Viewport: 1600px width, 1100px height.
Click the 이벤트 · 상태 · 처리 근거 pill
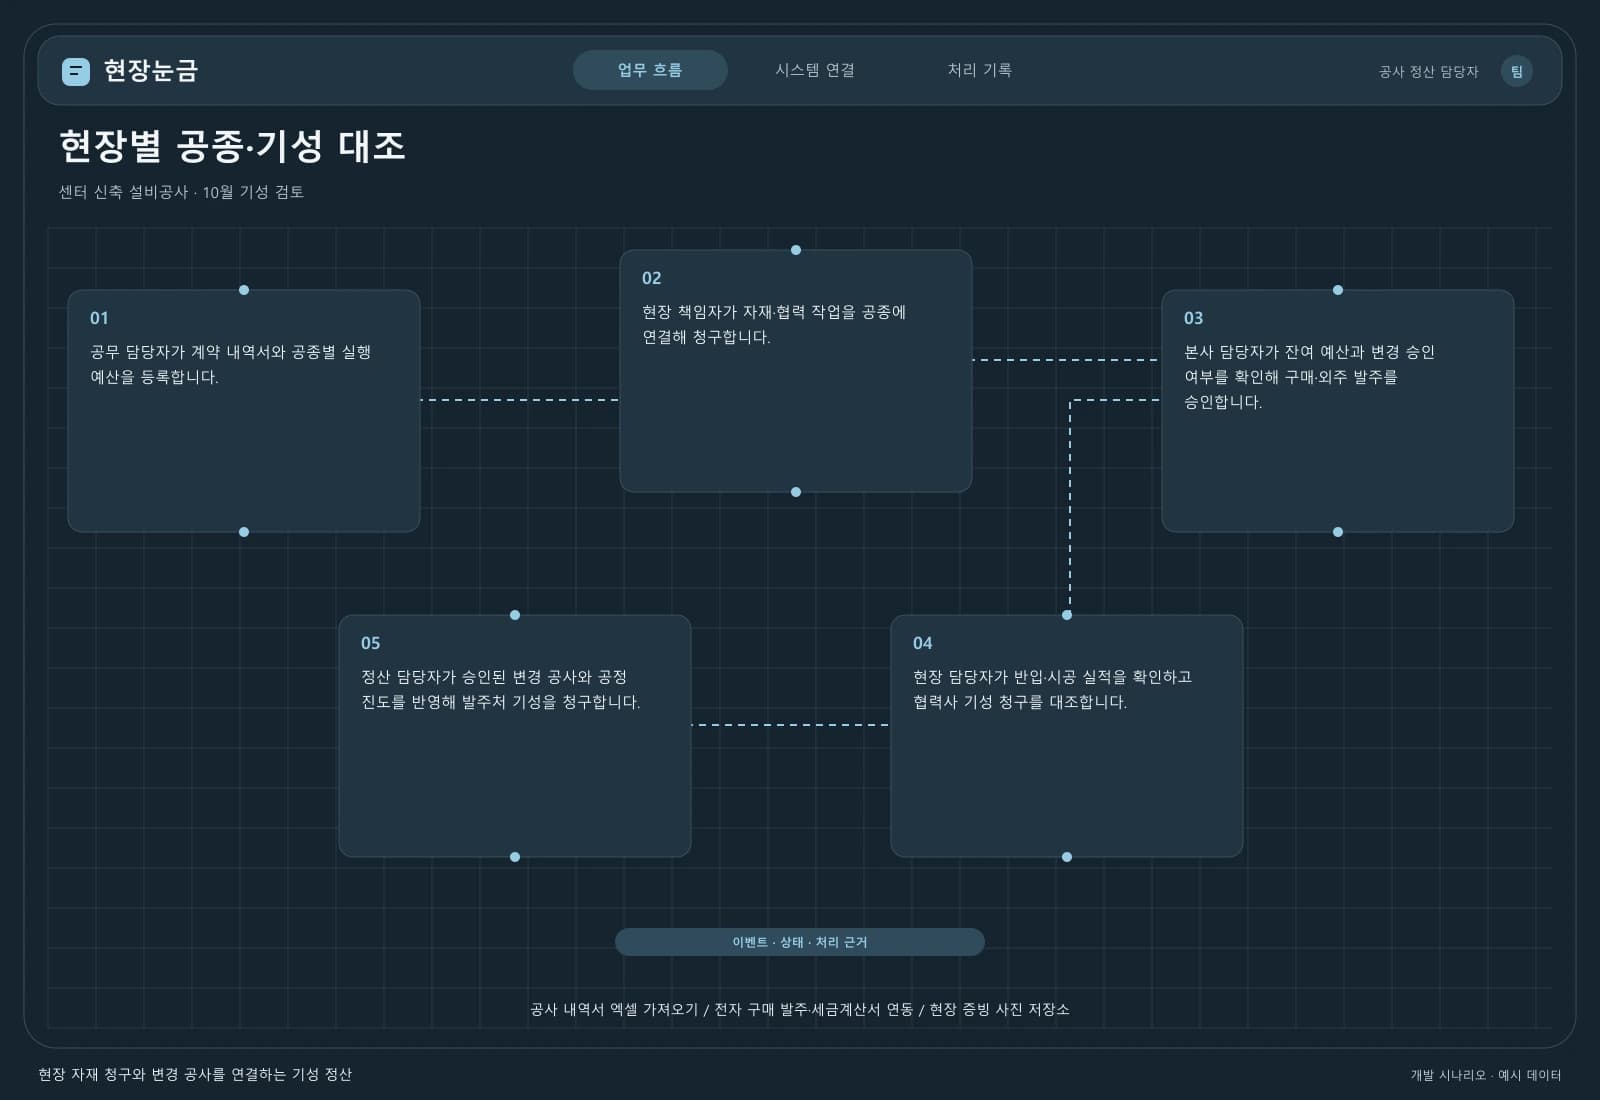pos(800,942)
